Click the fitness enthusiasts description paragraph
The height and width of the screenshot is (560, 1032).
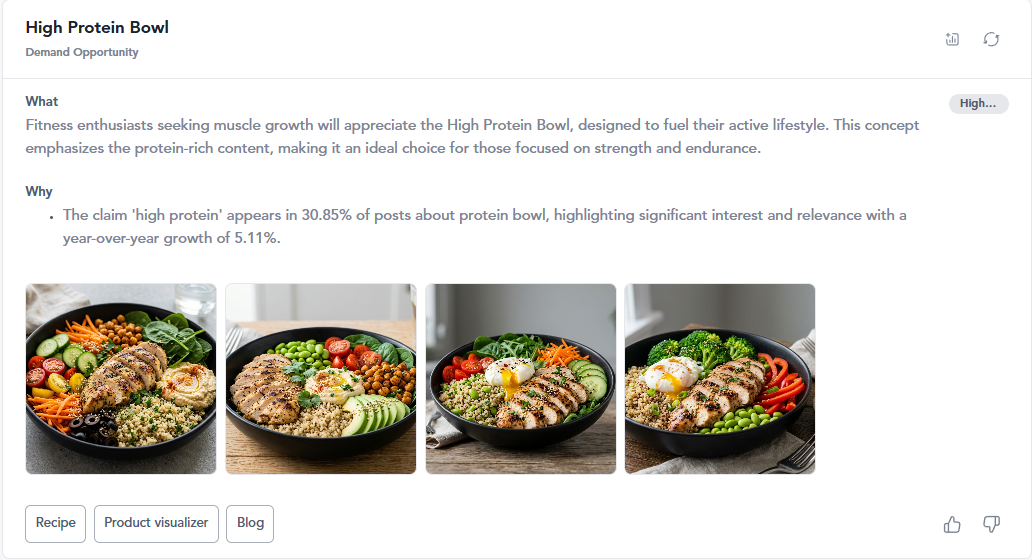coord(473,136)
